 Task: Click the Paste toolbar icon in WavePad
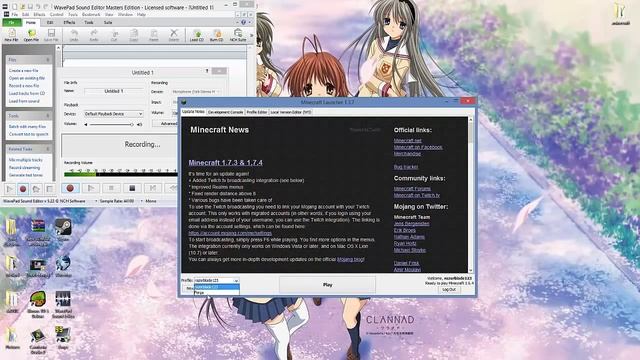[154, 35]
